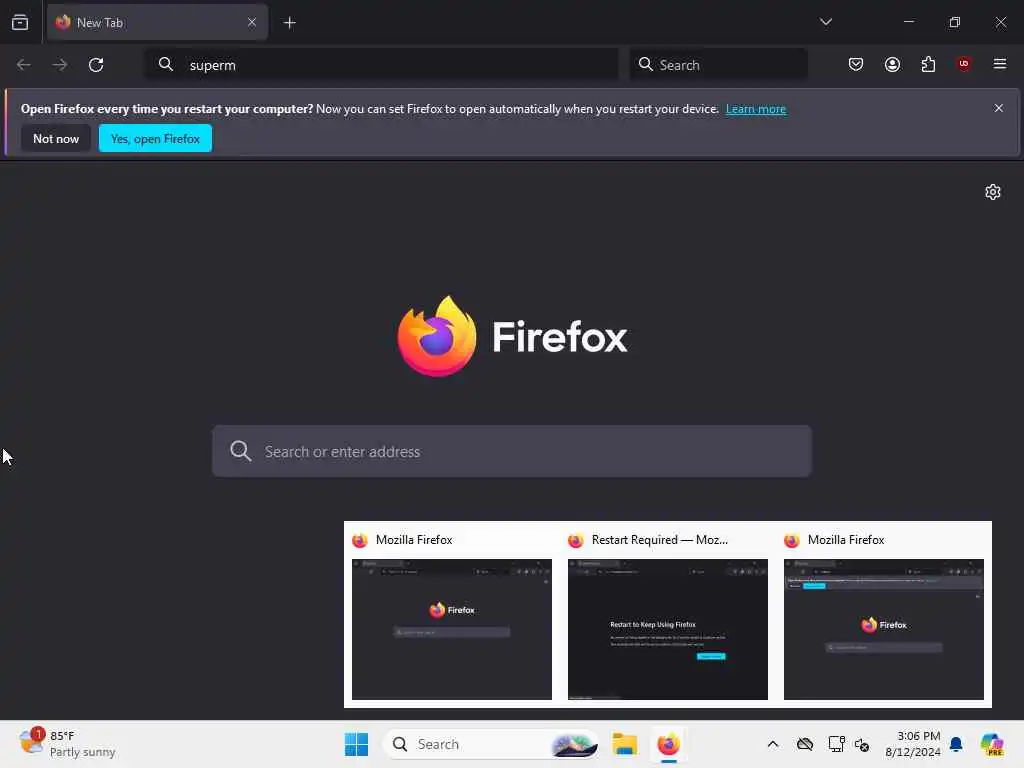Screen dimensions: 1024x768
Task: Click the Search or enter address field
Action: (x=512, y=451)
